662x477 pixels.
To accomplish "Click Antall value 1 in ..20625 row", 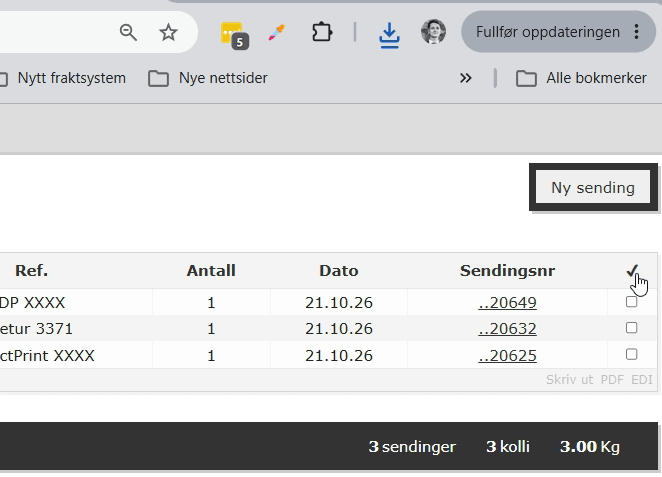I will tap(211, 355).
